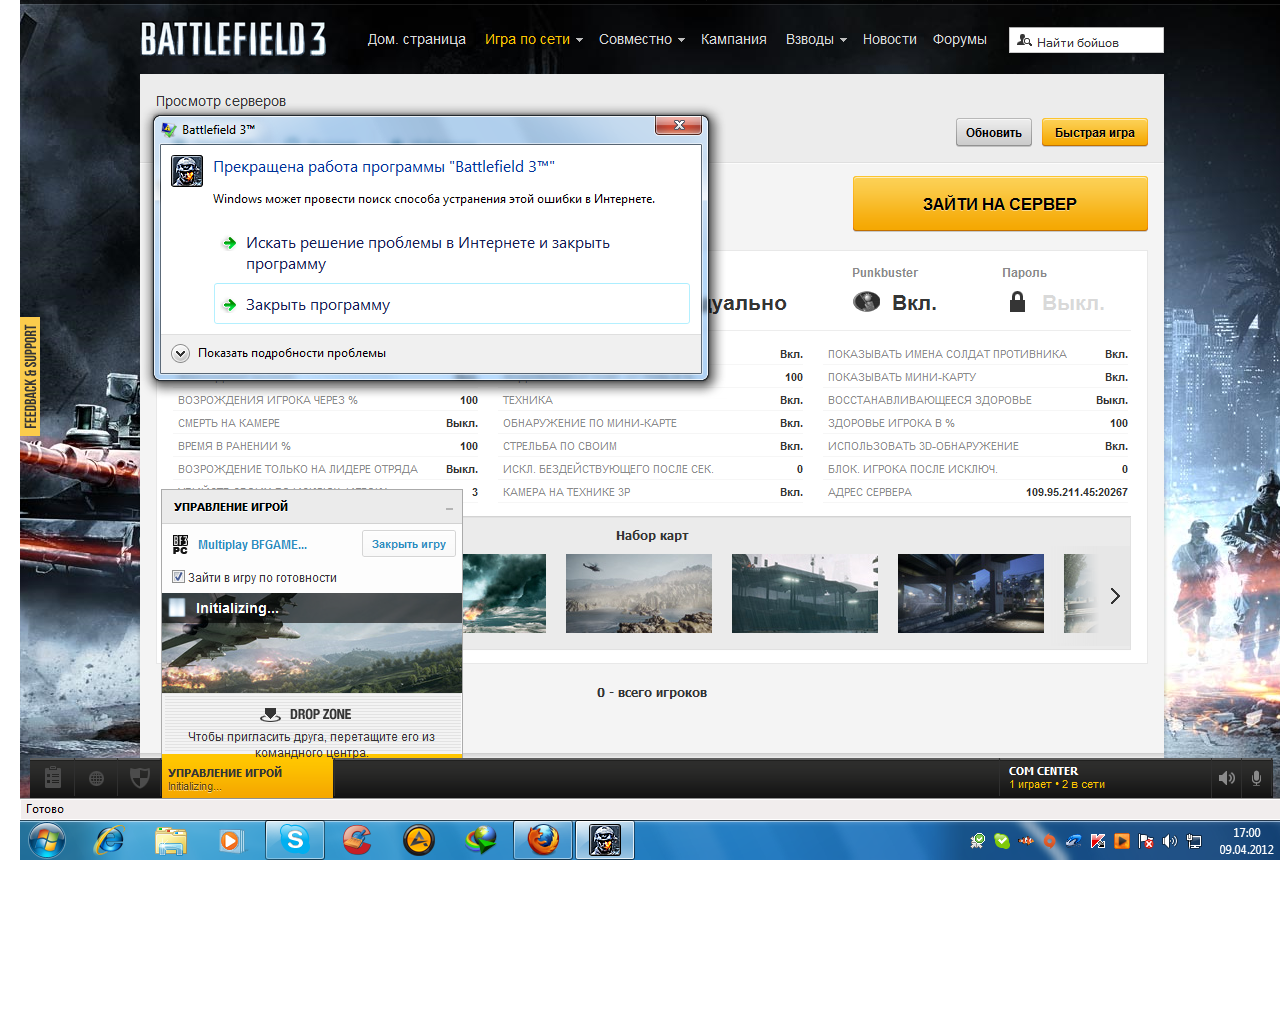
Task: Click the 'Зайти на сервер' join button
Action: (1000, 204)
